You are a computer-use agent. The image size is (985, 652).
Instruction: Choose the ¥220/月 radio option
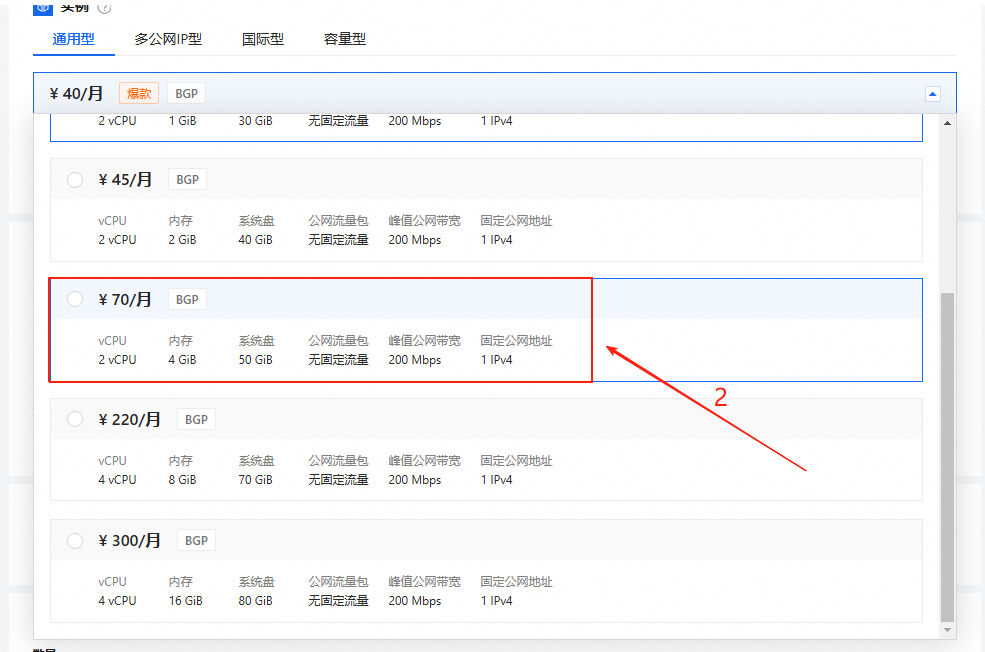(x=75, y=420)
